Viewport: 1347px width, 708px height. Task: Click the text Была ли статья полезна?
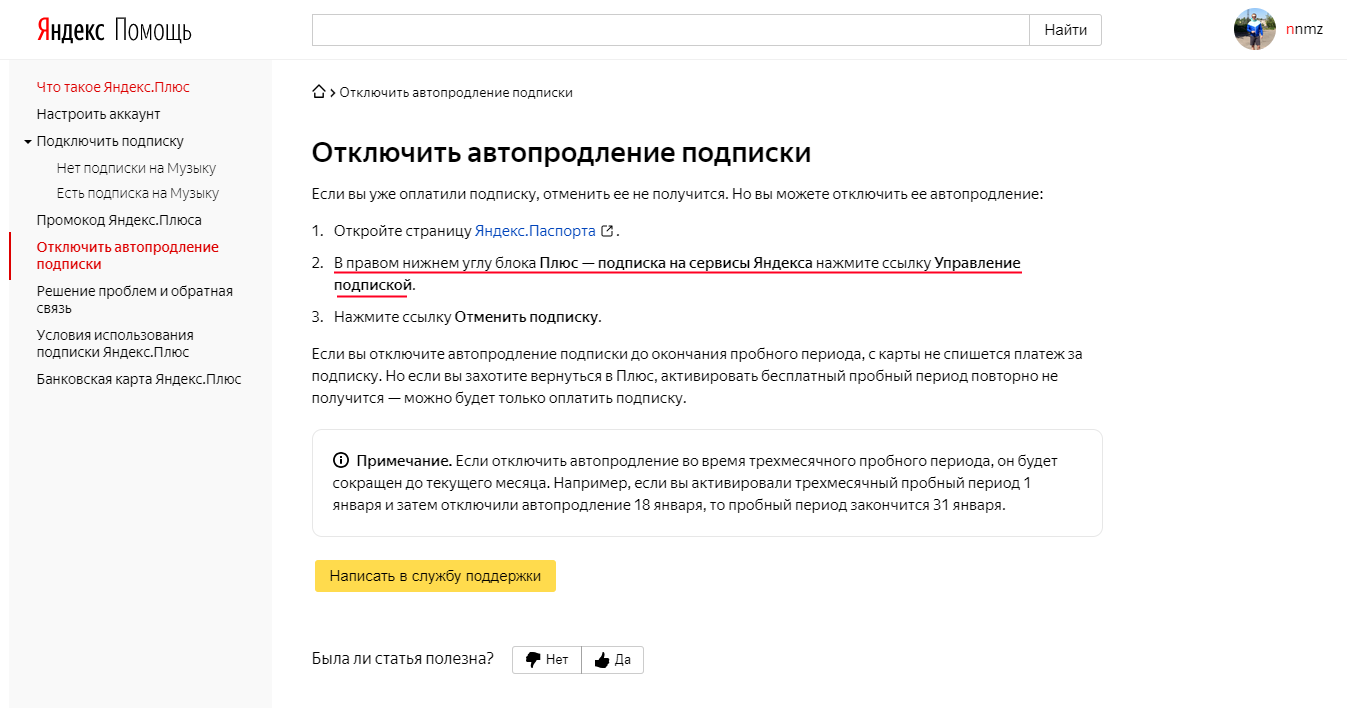point(403,659)
